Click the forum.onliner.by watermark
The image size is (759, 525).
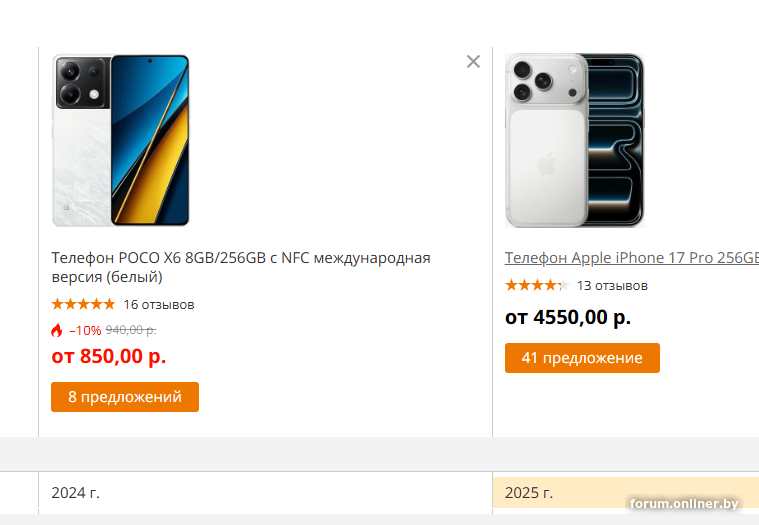[x=687, y=503]
